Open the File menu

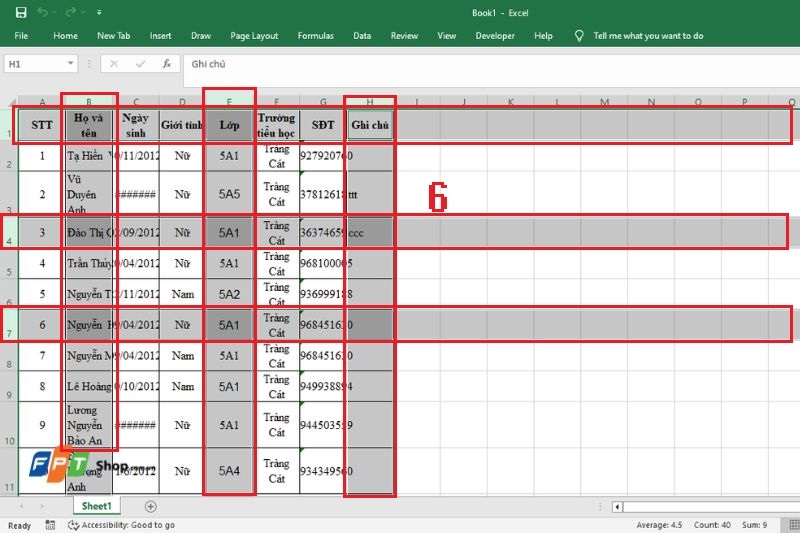[x=21, y=36]
